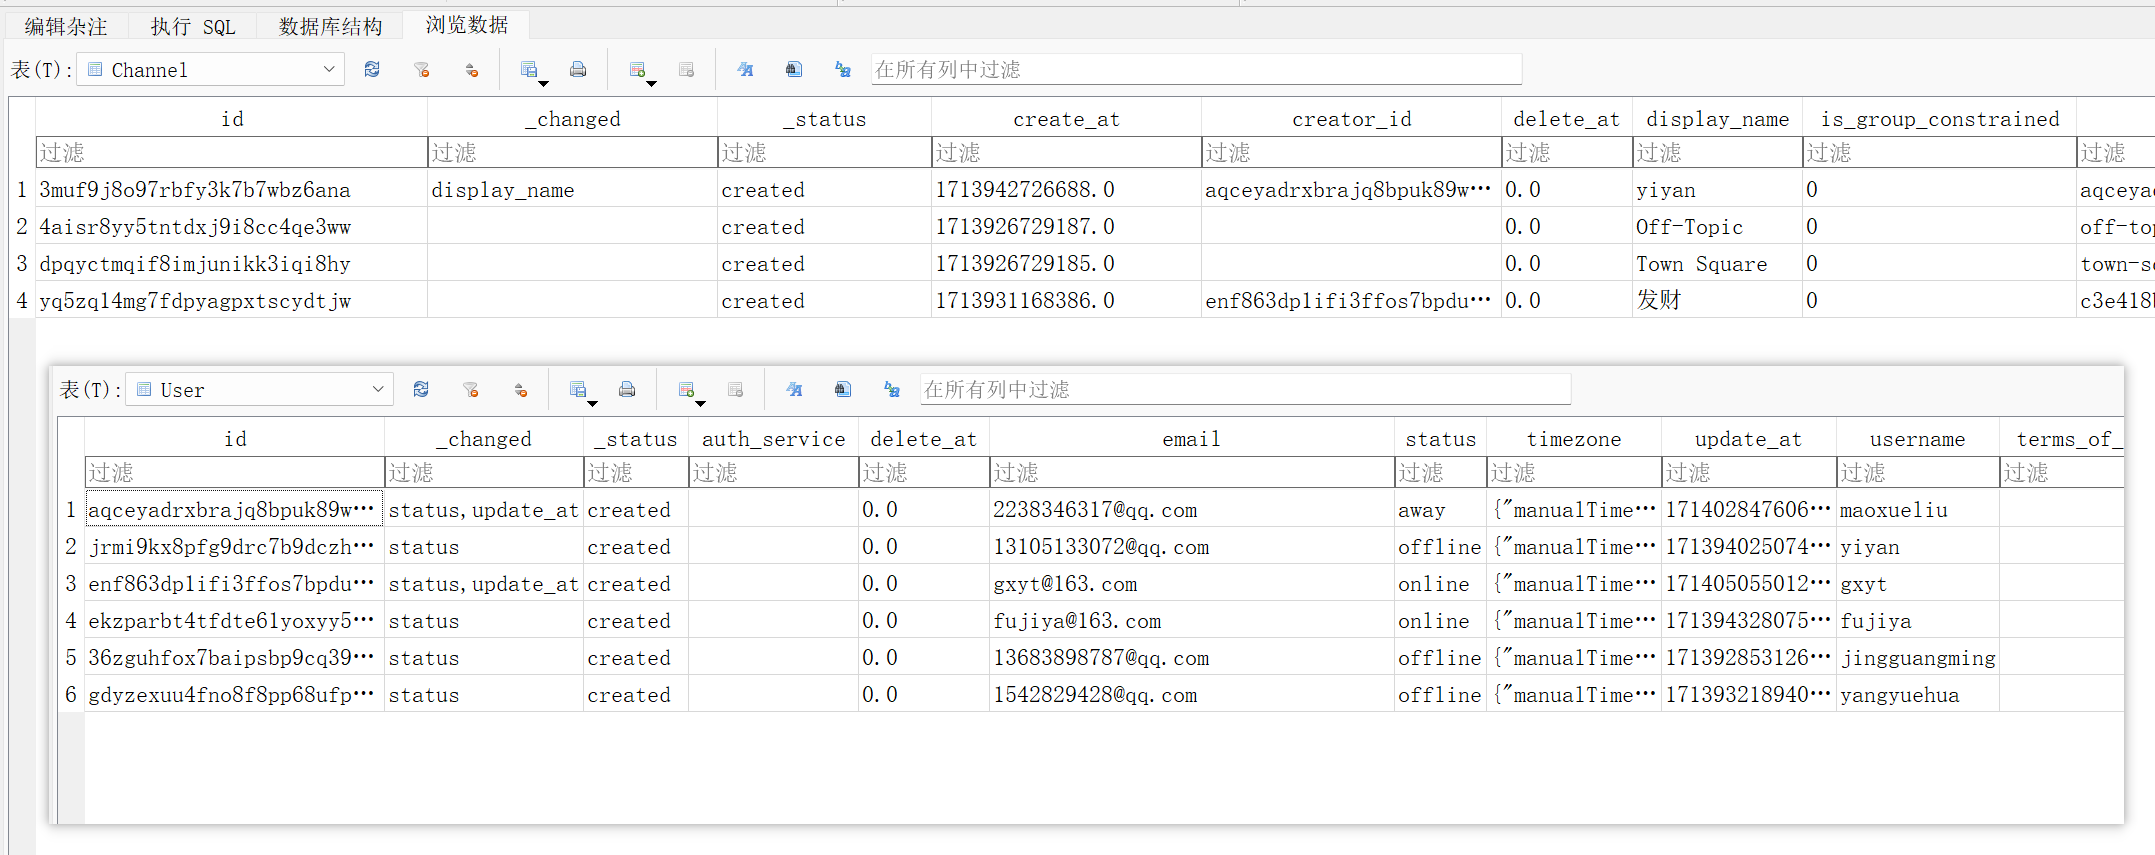Select Channel cell dpqyctmqif8imjunikk3iqi8hy
Screen dimensions: 2155x855
(231, 264)
